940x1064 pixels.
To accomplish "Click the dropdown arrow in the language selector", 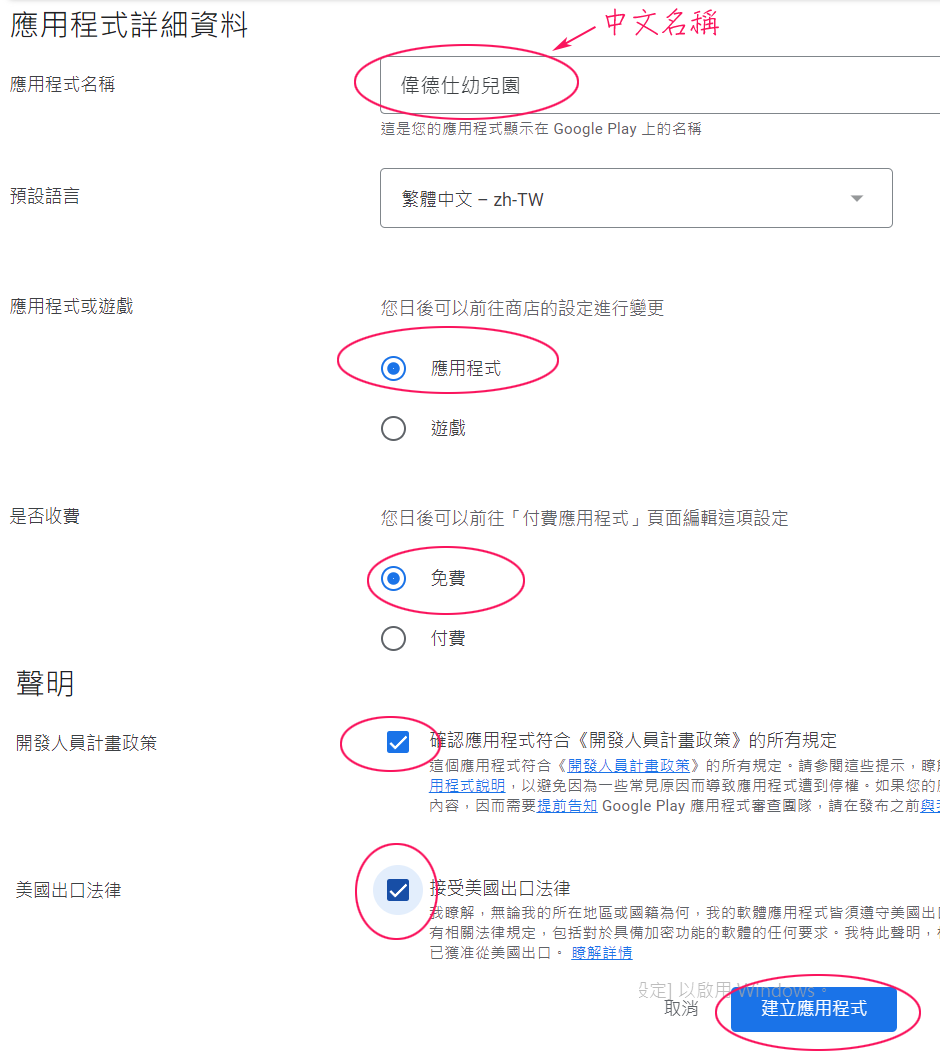I will click(857, 198).
